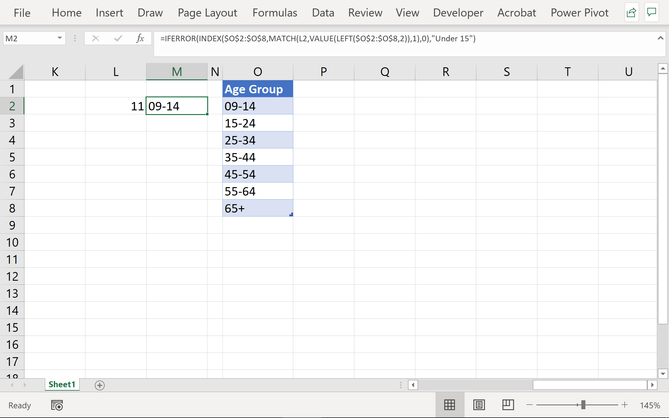Click the Insert Function fx icon
669x418 pixels.
(140, 38)
